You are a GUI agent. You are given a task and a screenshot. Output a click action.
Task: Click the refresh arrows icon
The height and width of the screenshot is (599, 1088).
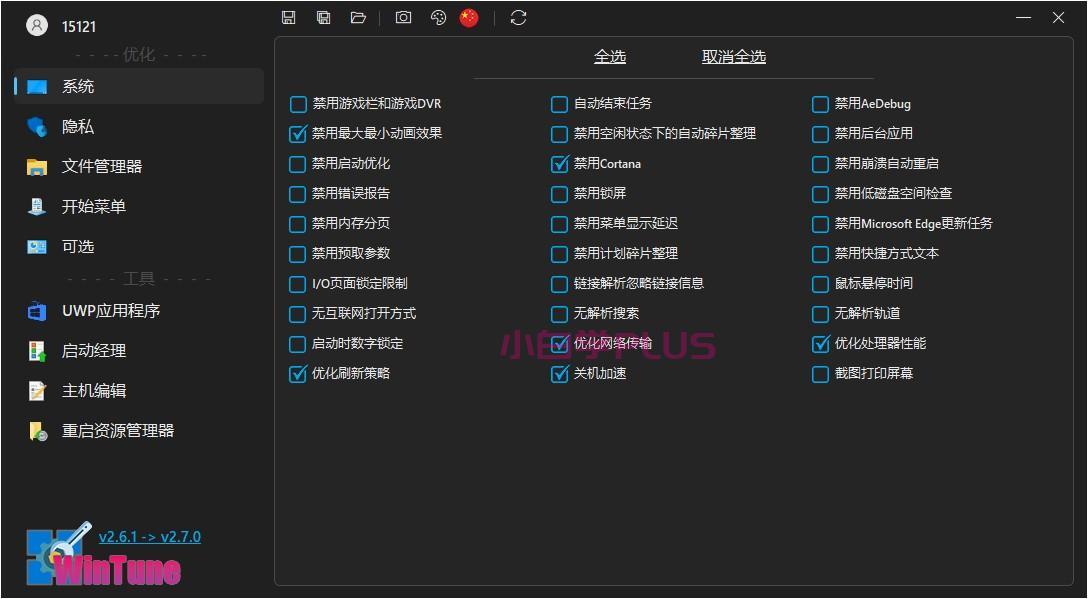518,18
